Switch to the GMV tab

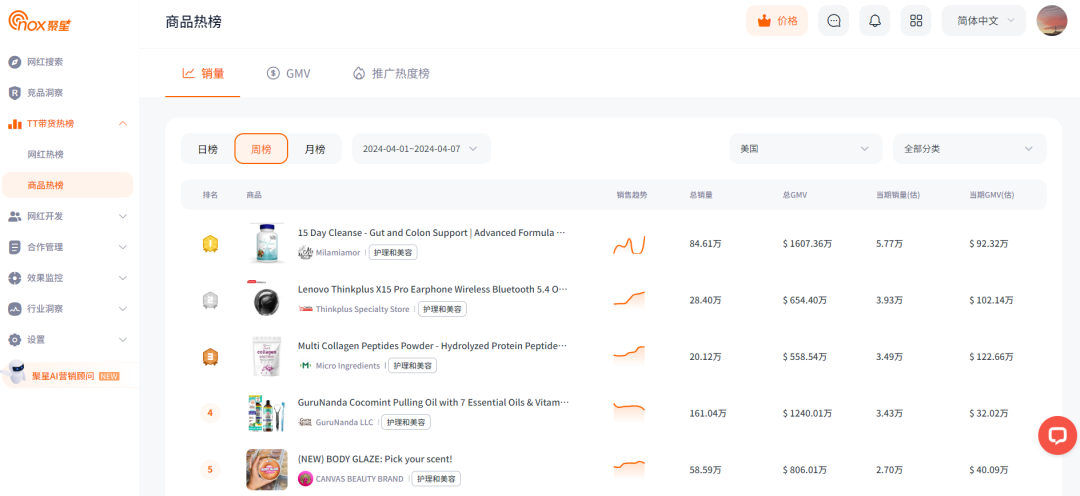[289, 73]
